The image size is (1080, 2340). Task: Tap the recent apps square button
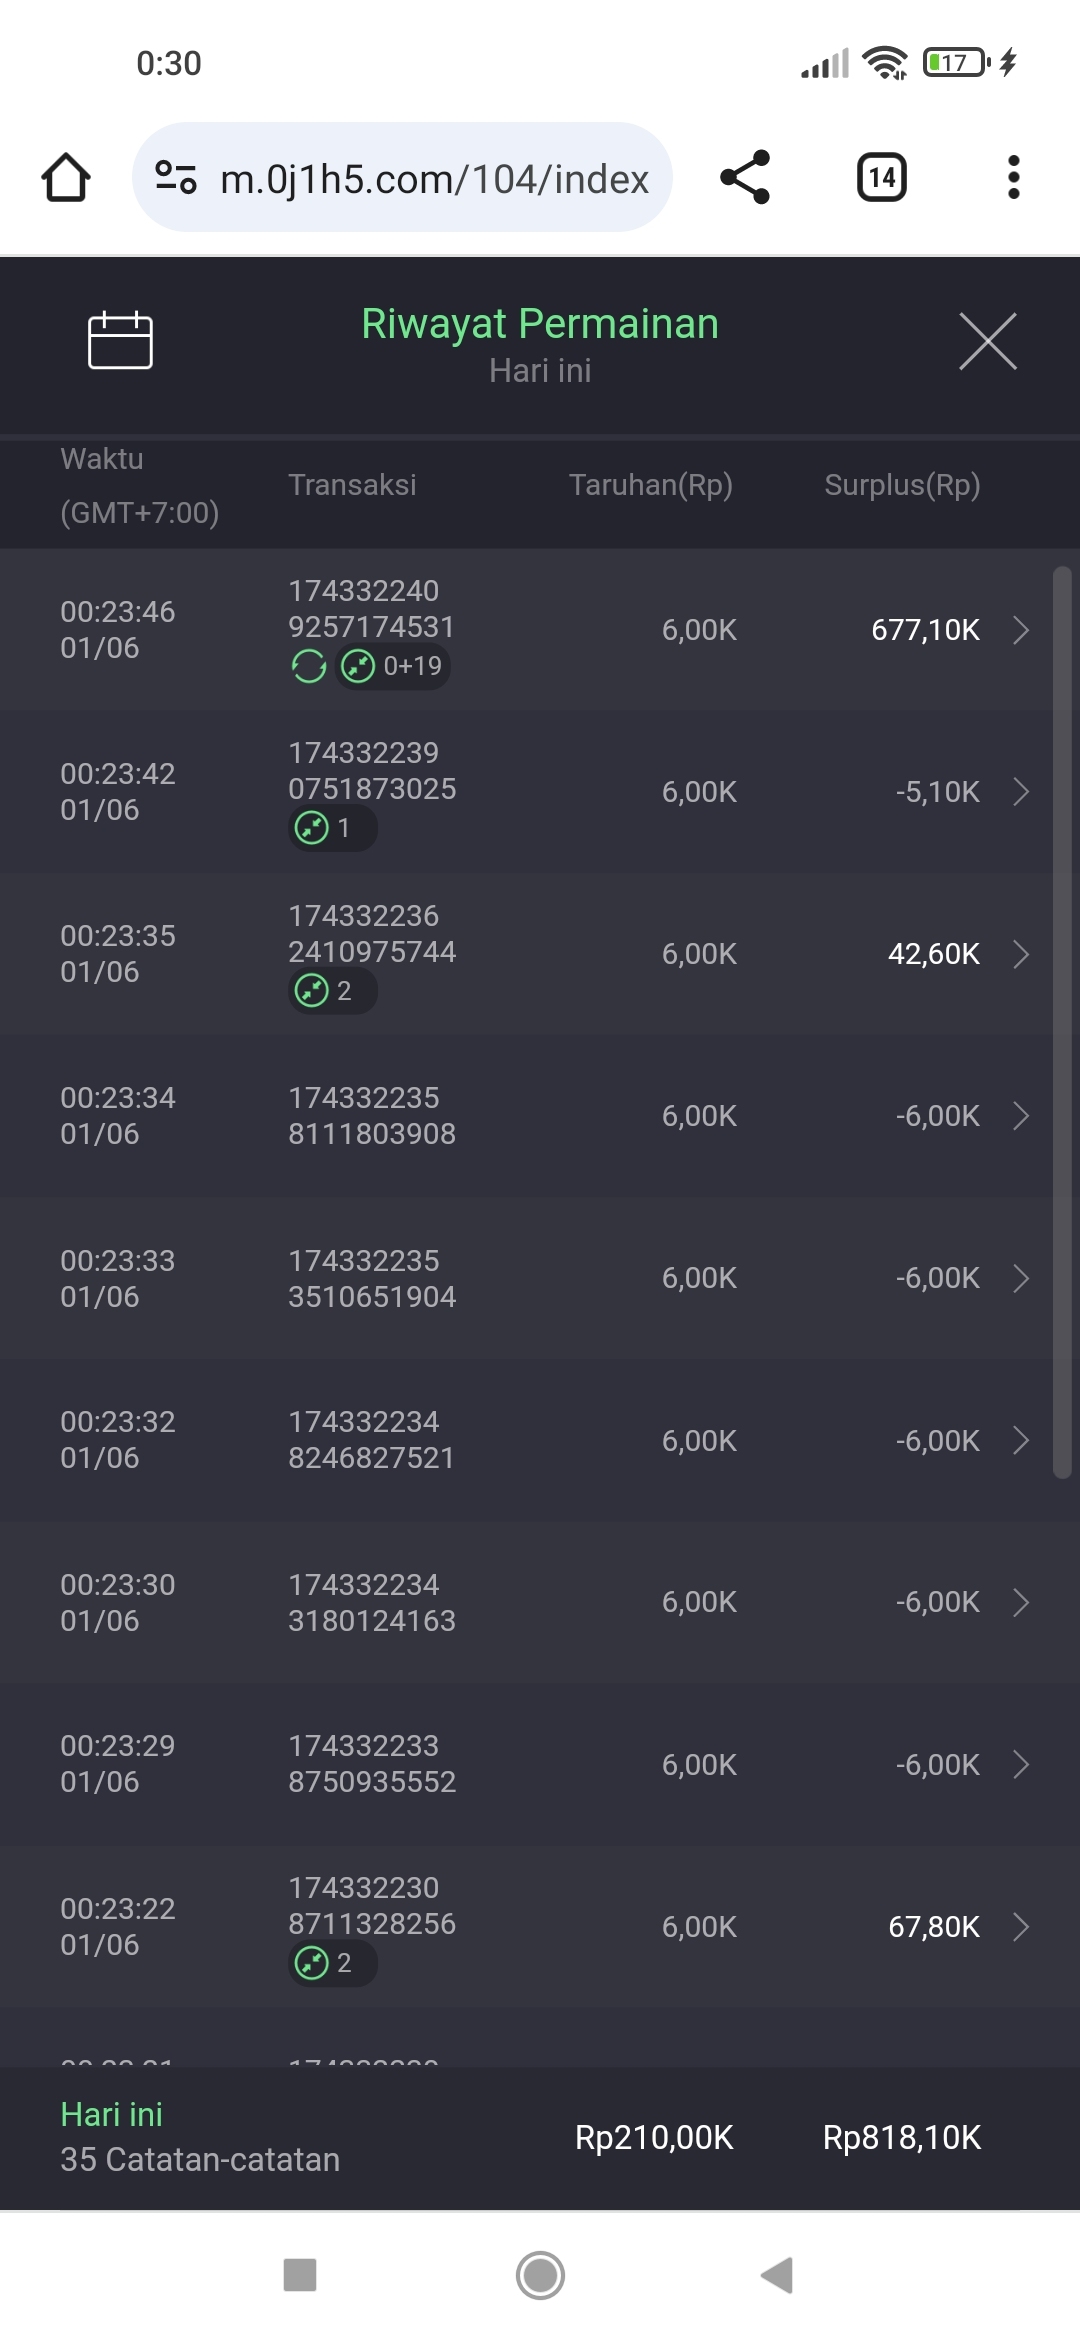pos(300,2275)
